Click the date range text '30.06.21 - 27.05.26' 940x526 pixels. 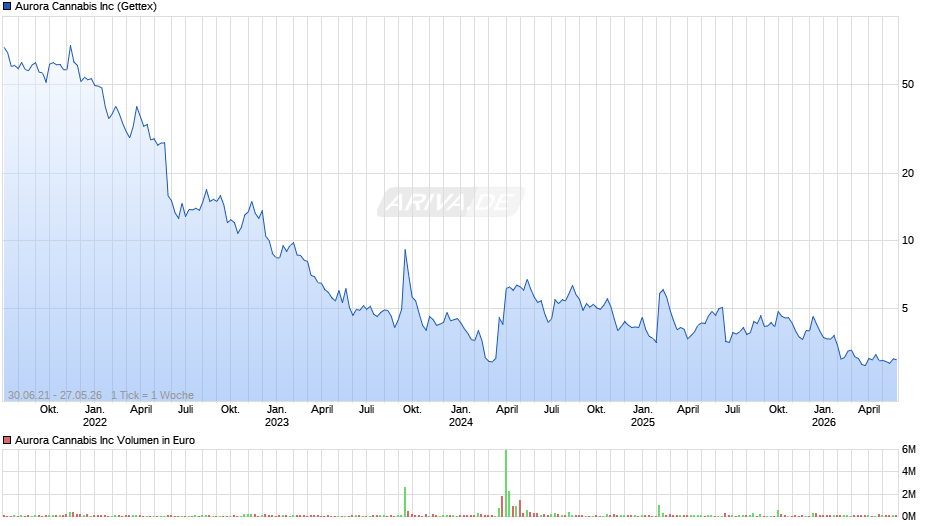tap(55, 395)
